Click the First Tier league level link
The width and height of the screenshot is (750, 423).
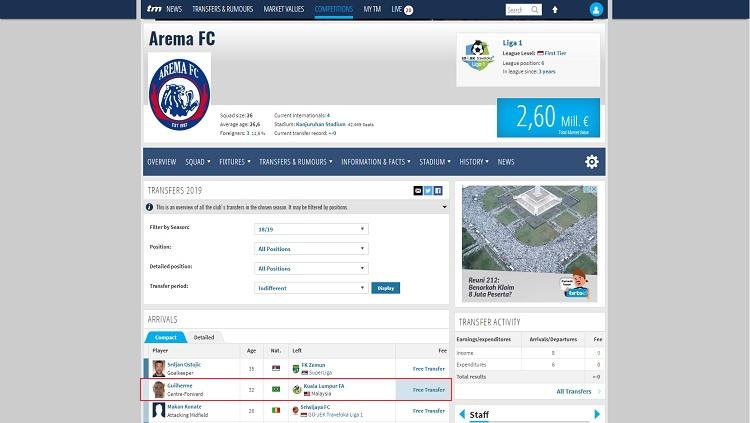pyautogui.click(x=555, y=53)
